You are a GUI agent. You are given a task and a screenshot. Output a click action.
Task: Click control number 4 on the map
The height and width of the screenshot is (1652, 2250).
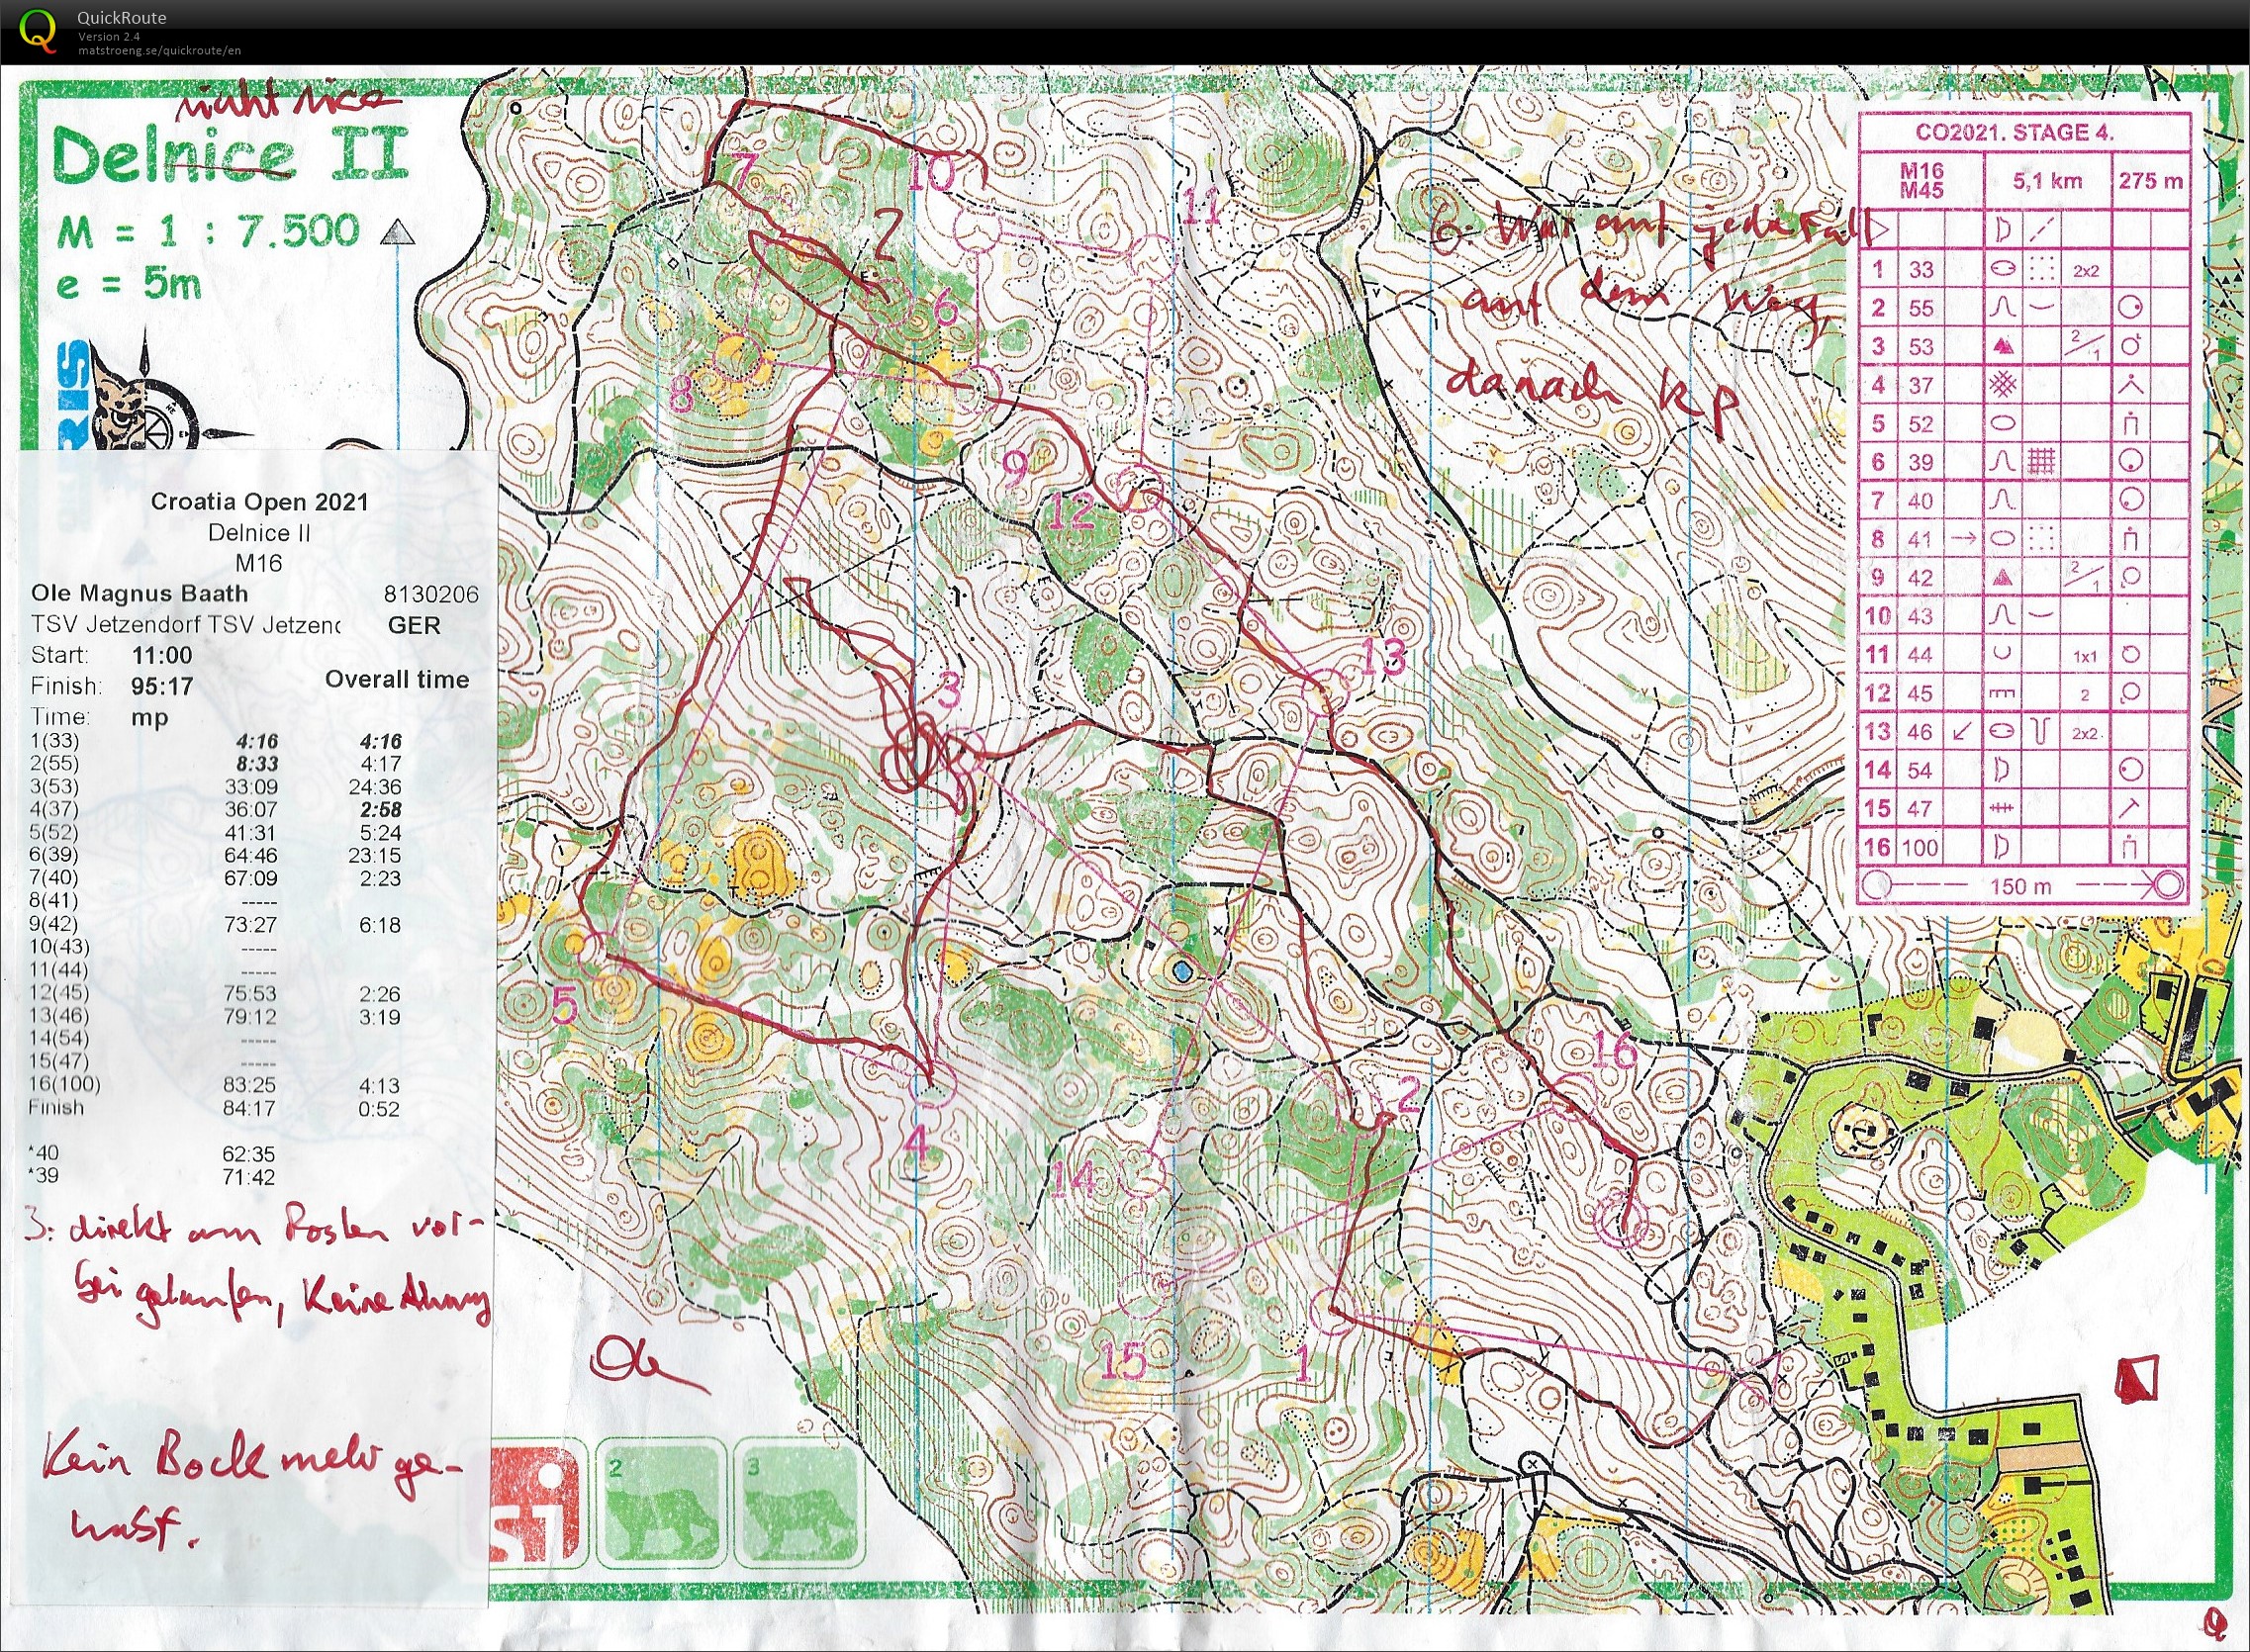point(917,1145)
